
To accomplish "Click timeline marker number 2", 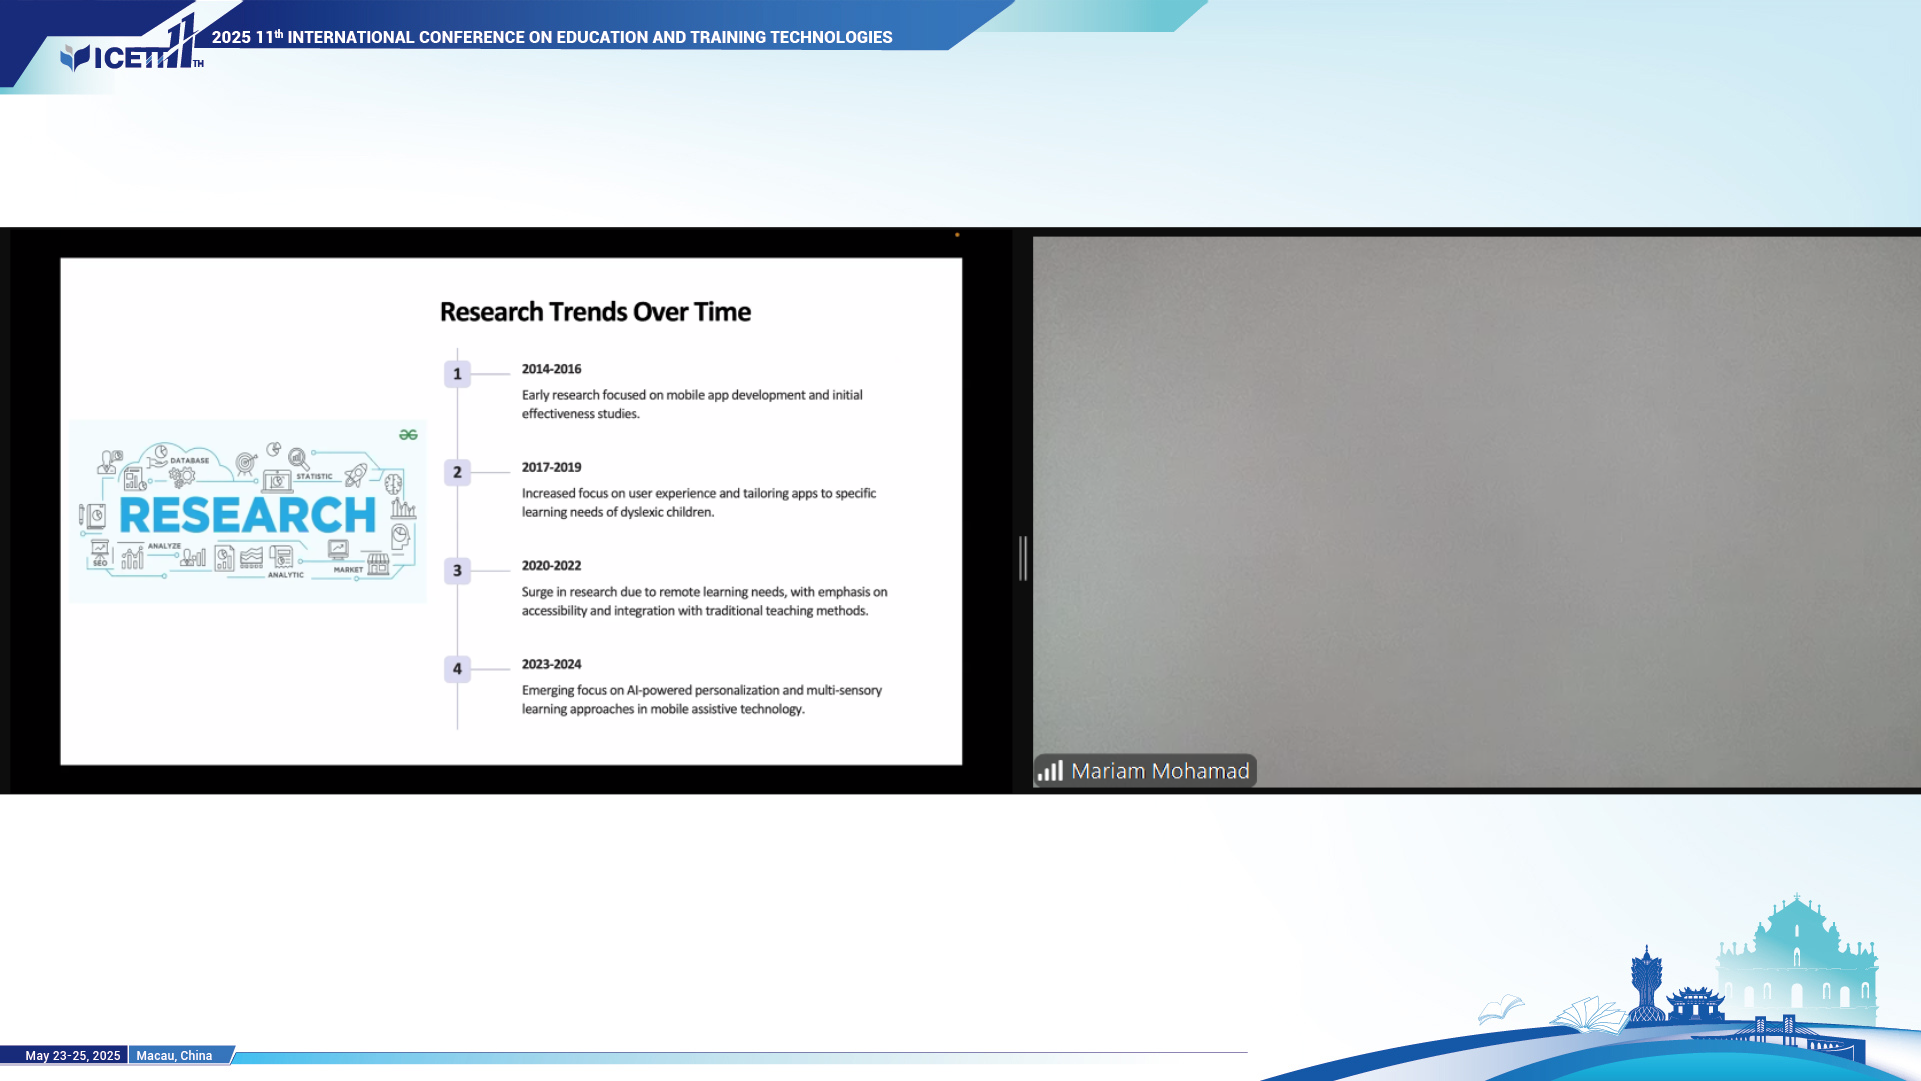I will (457, 472).
